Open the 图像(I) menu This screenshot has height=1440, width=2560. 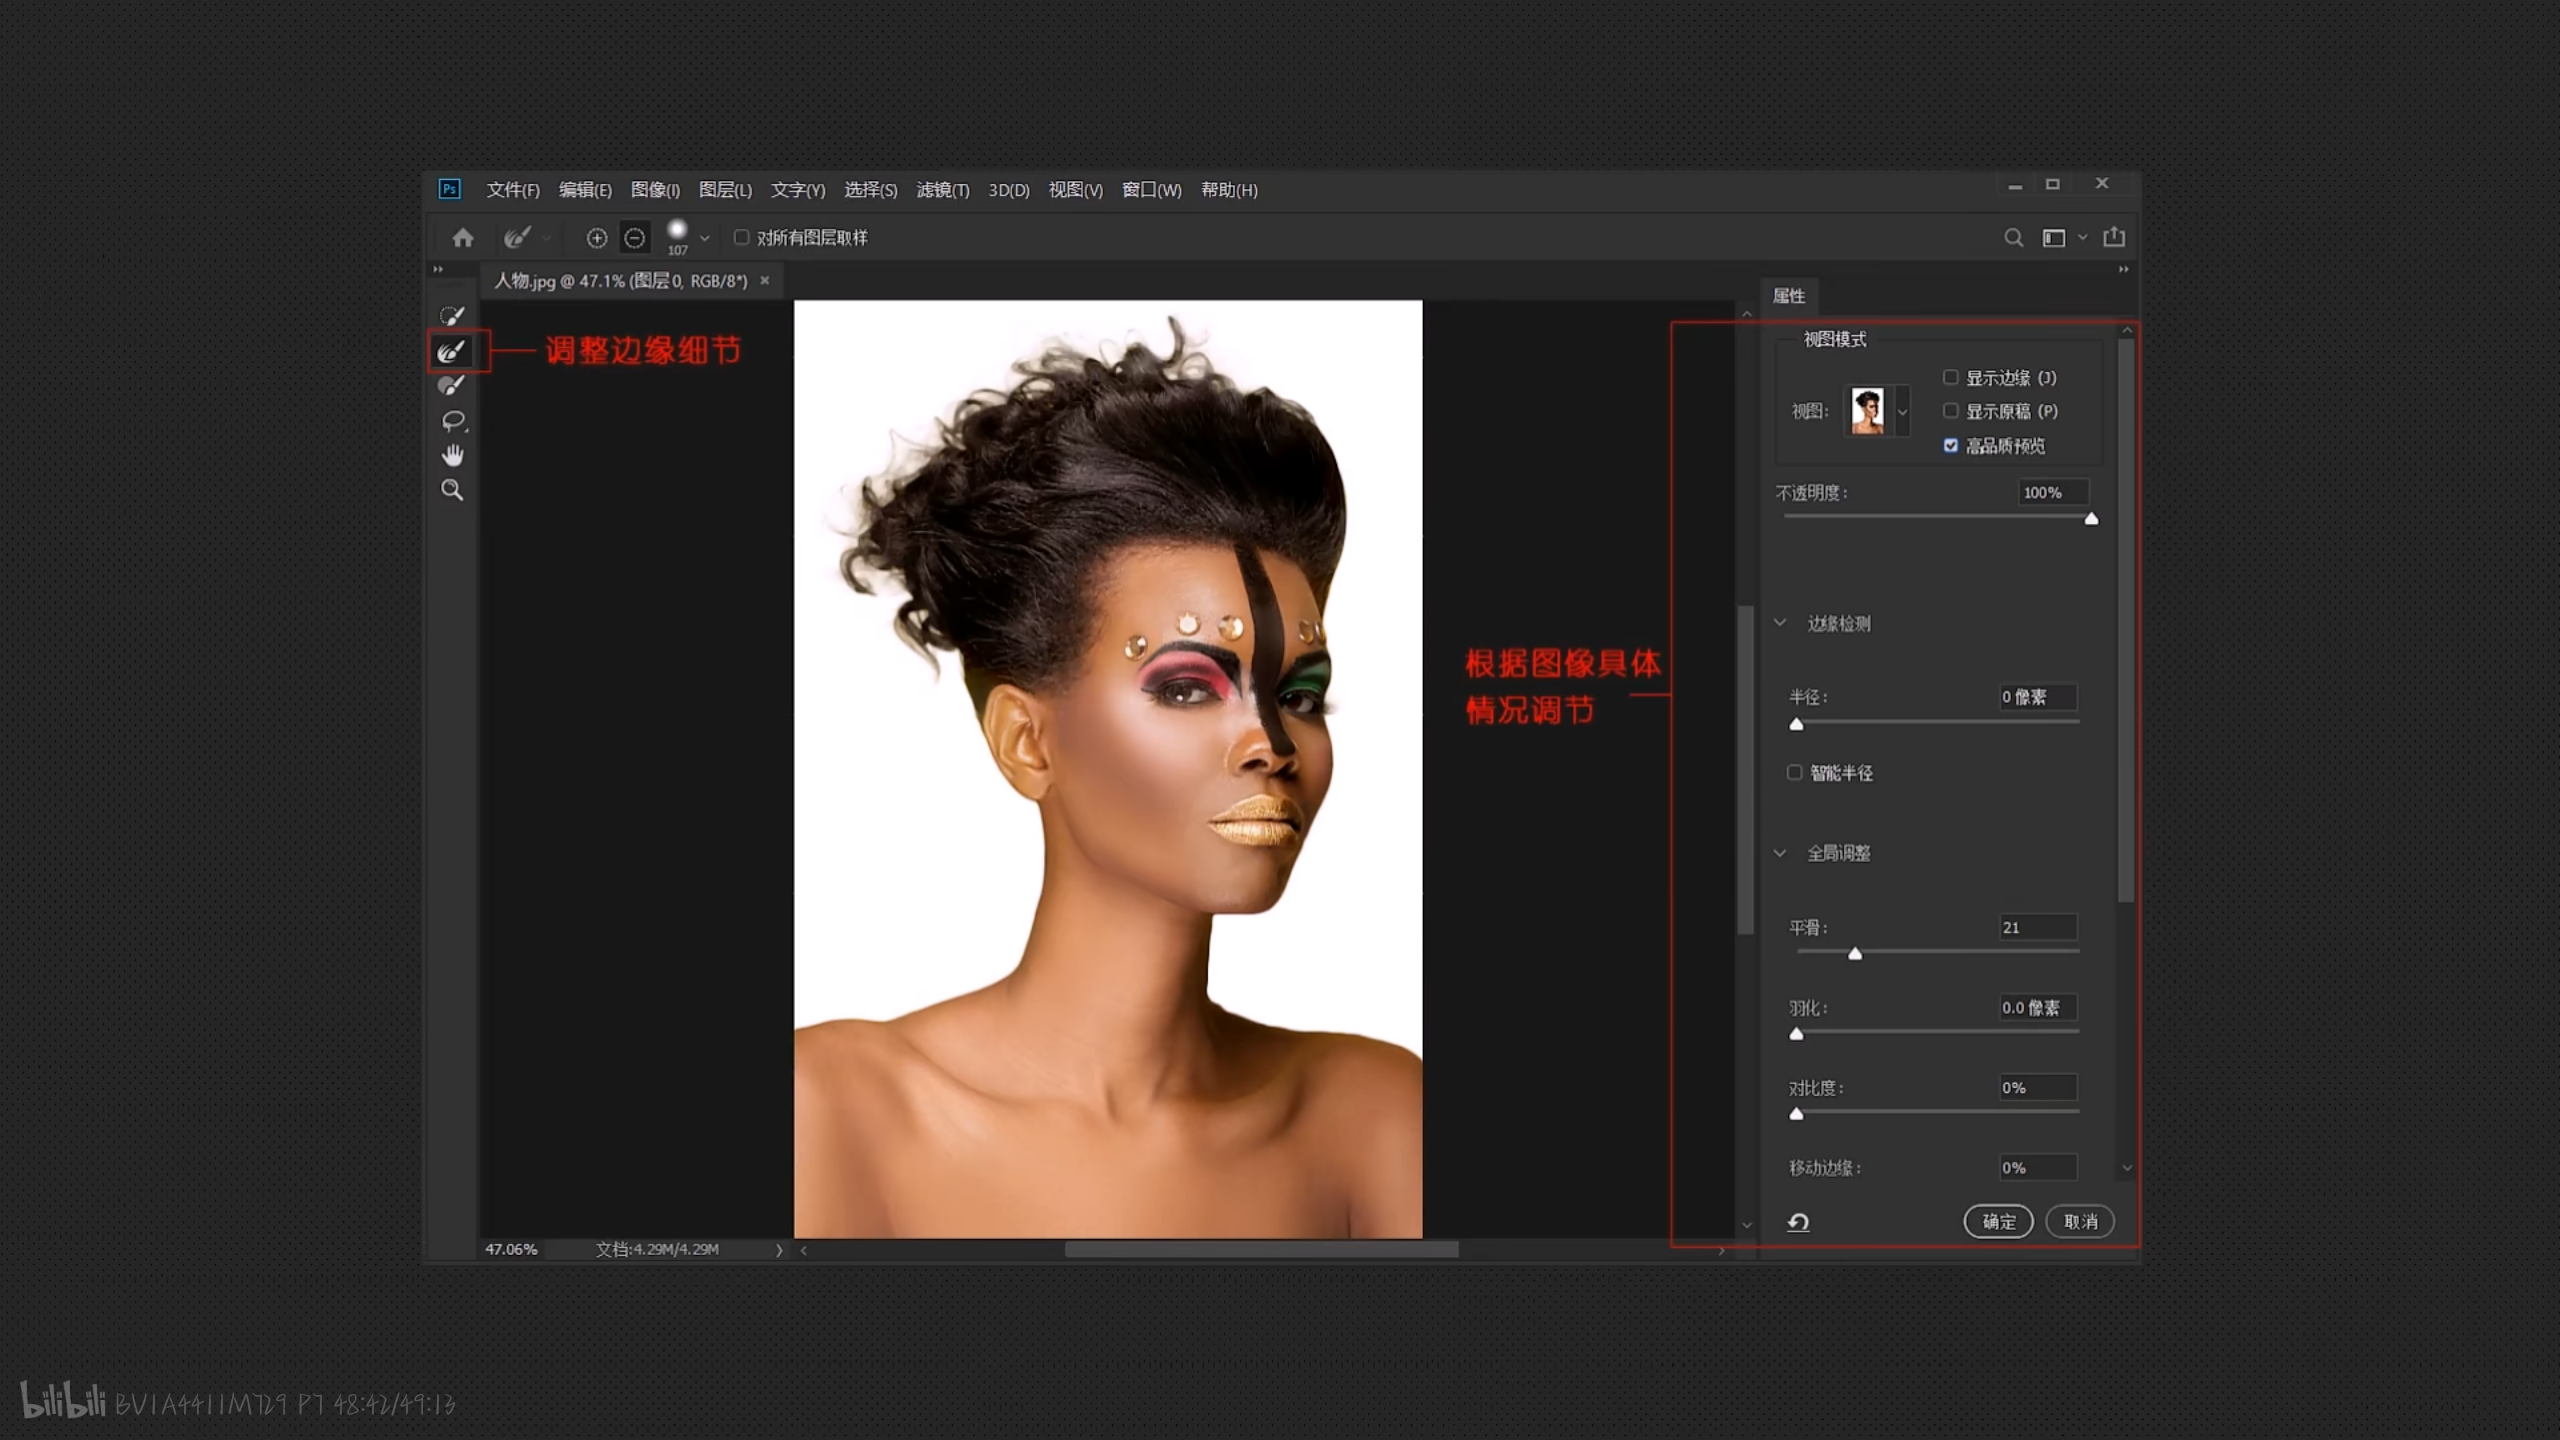click(655, 190)
